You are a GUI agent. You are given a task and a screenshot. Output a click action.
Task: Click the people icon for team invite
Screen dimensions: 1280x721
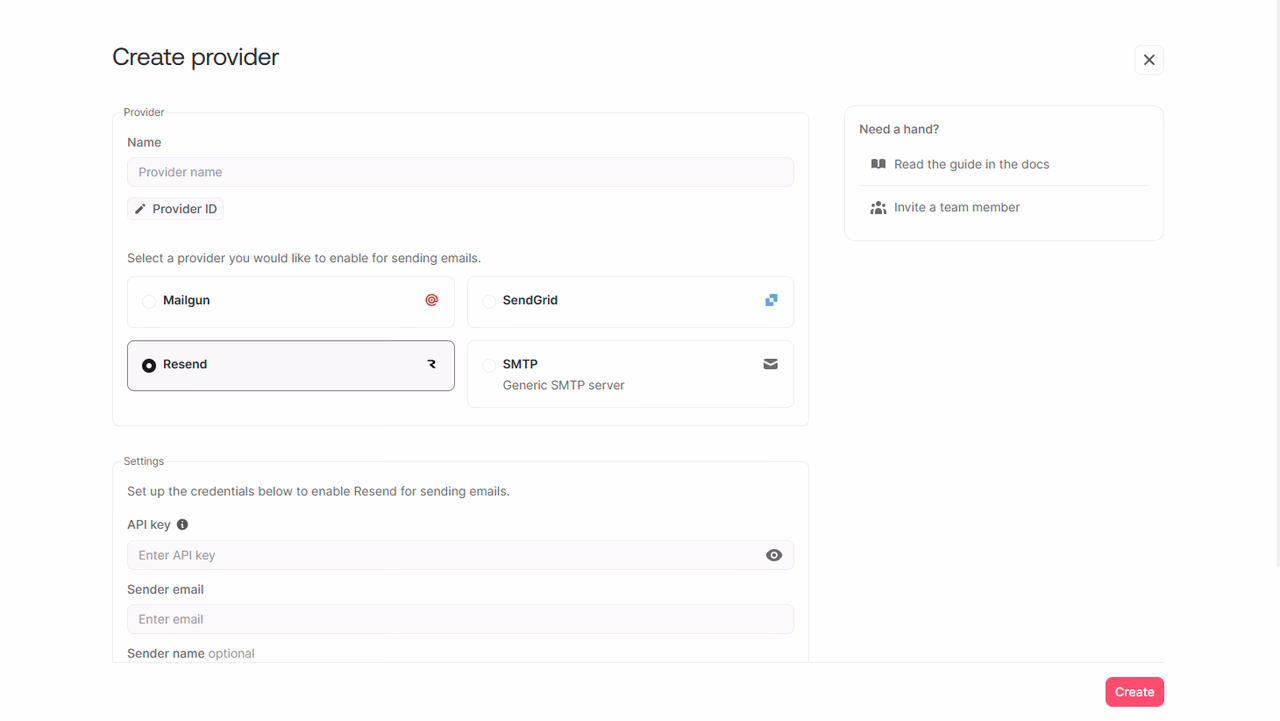tap(878, 207)
